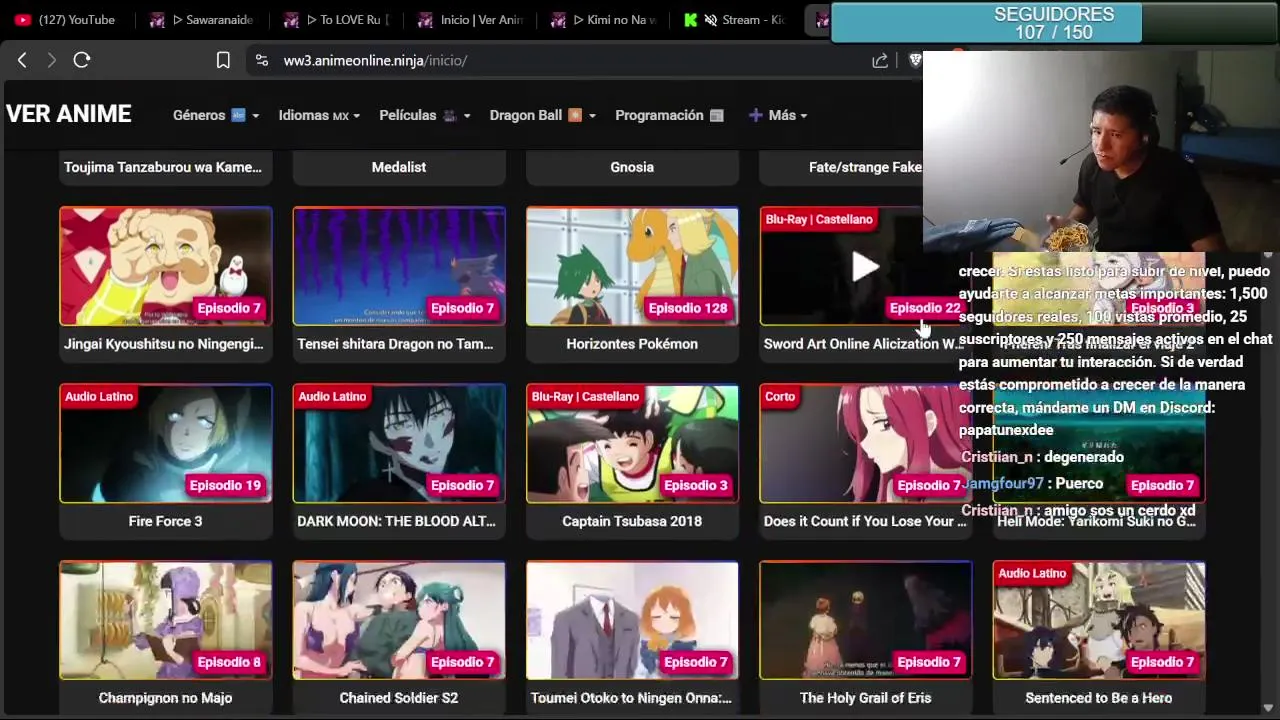Click the Corto label on Does it Count
The height and width of the screenshot is (720, 1280).
pos(780,397)
